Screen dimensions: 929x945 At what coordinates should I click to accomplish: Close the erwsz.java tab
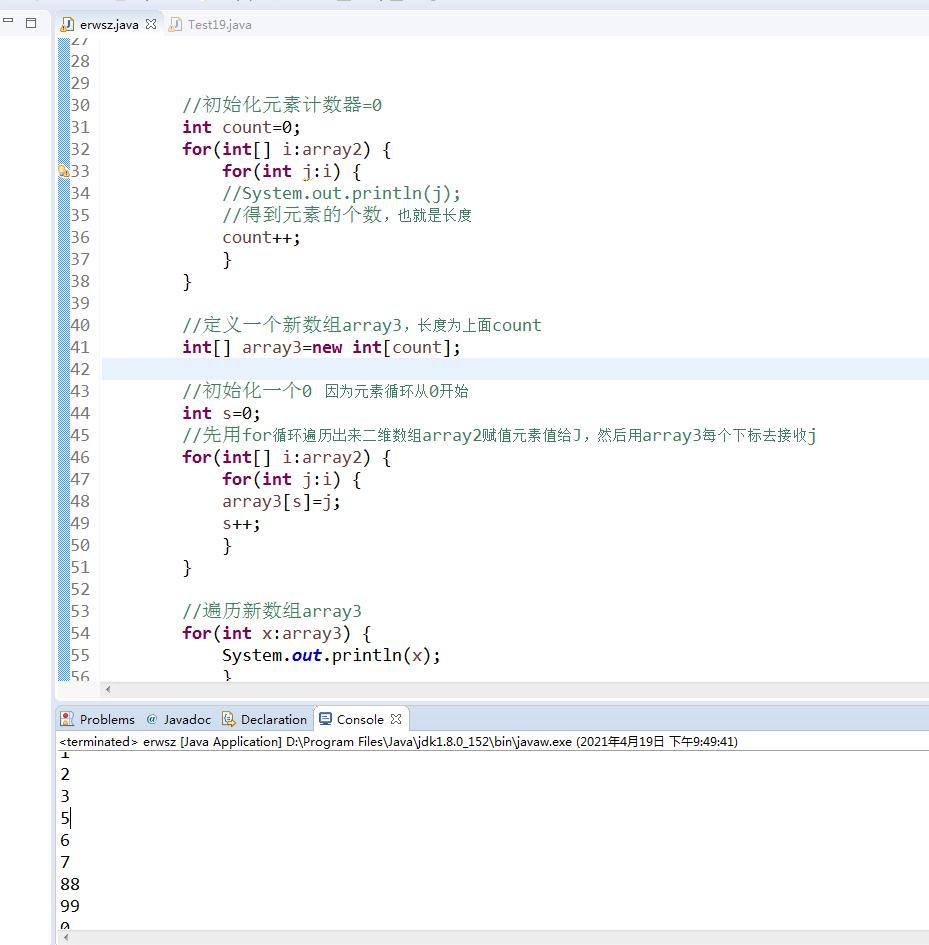(x=151, y=24)
